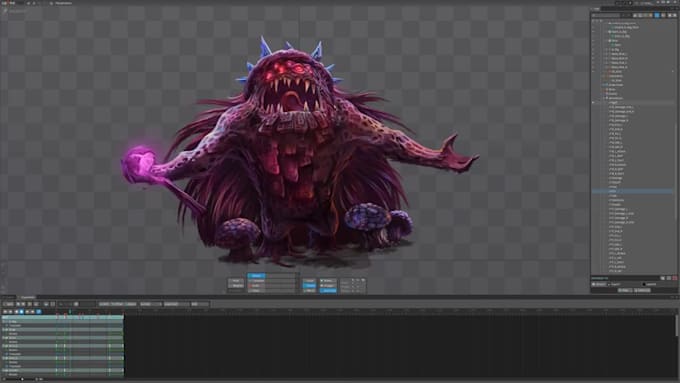680x383 pixels.
Task: Step to the next keyframe
Action: coord(27,312)
